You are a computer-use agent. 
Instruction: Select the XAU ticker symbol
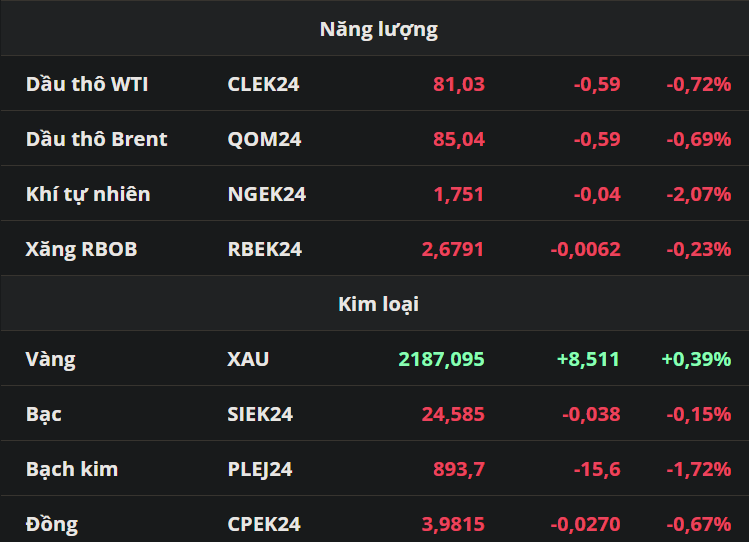click(248, 359)
